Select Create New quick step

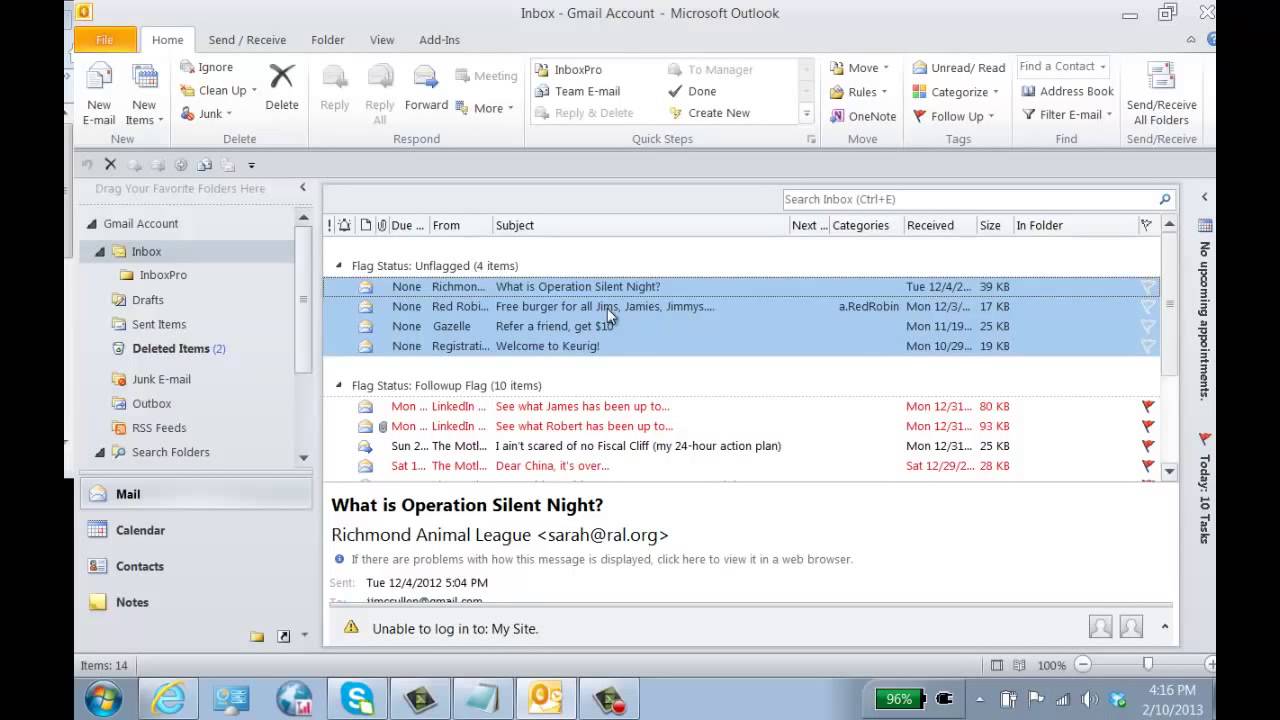click(709, 113)
